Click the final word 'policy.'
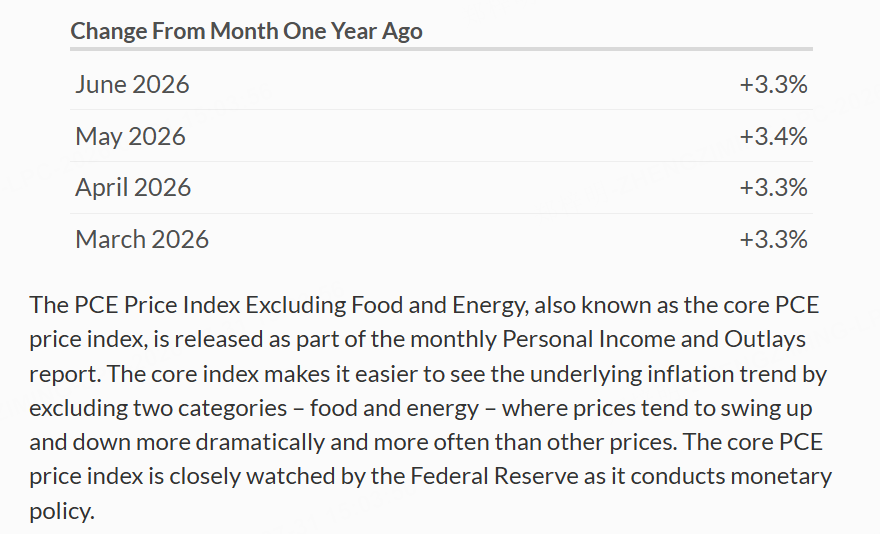Viewport: 880px width, 534px height. coord(62,512)
